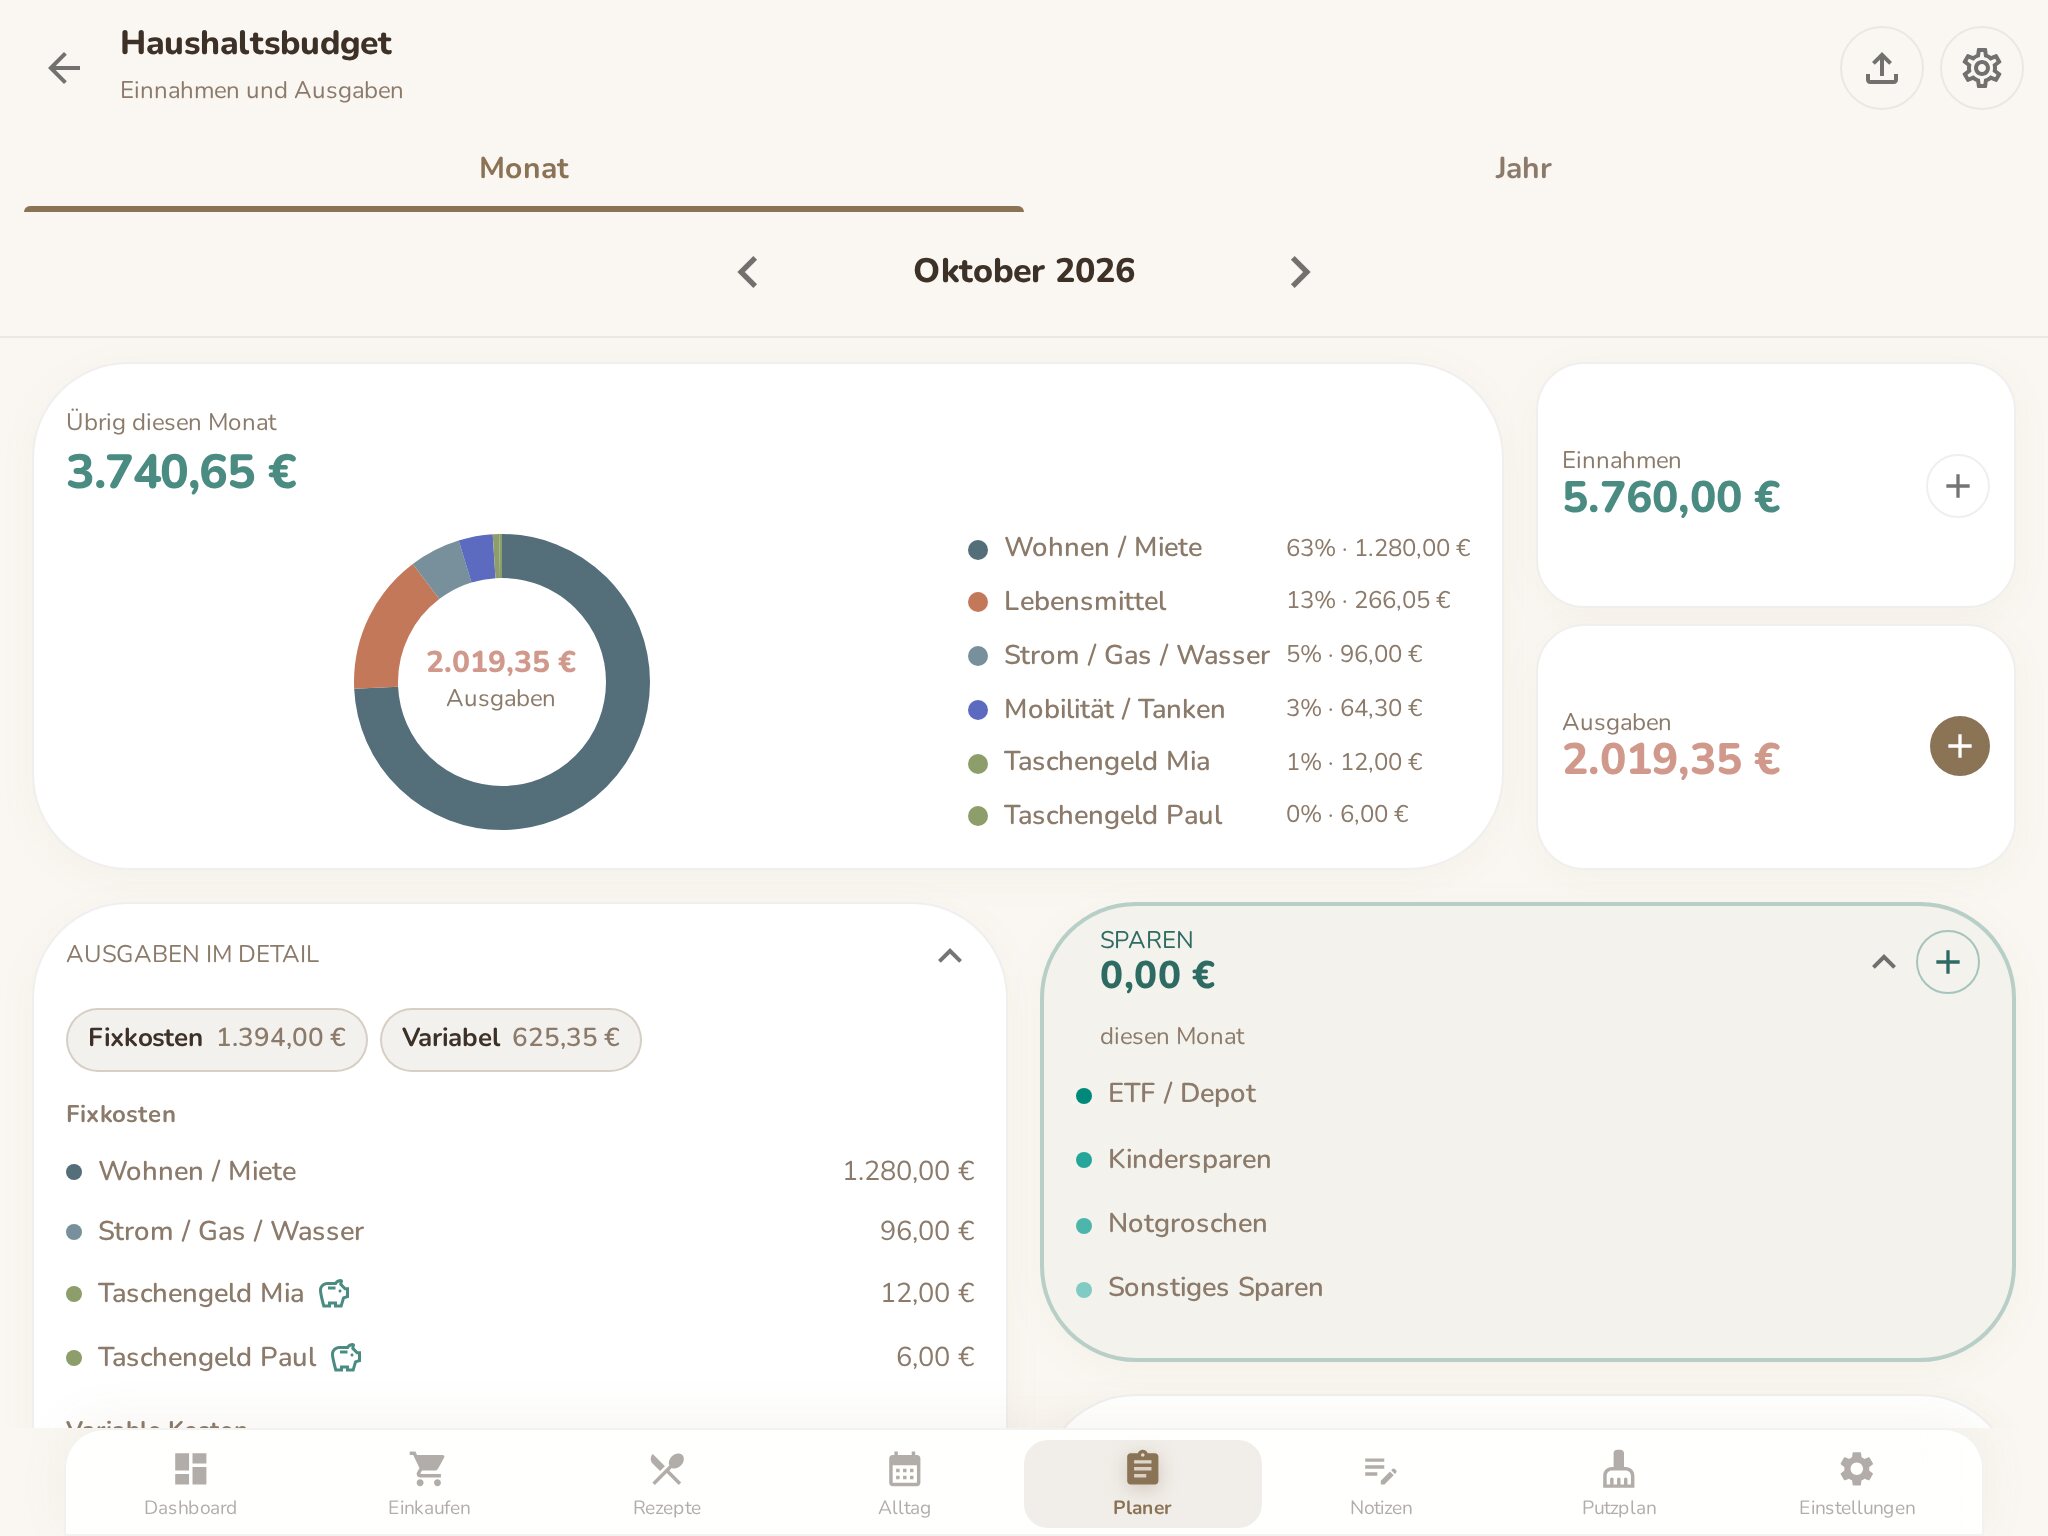Click Übrig diesen Monat amount 3.740,65 €

(182, 472)
